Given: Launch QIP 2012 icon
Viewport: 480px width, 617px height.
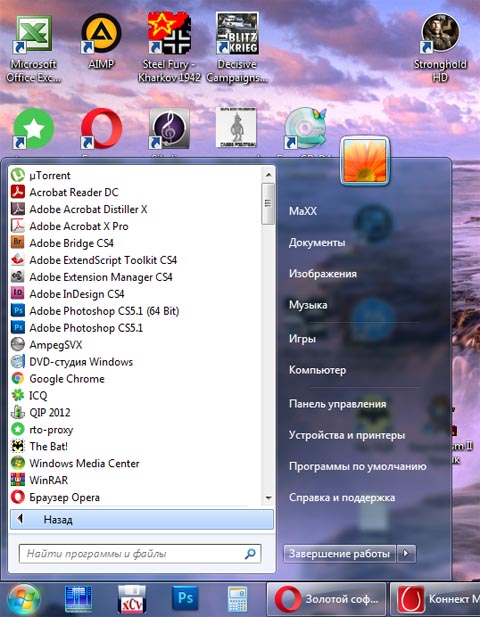Looking at the screenshot, I should point(17,412).
